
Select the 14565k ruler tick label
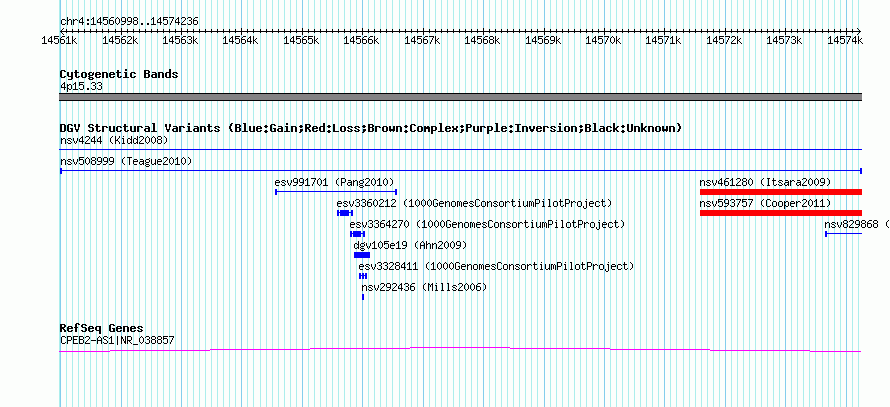point(301,40)
